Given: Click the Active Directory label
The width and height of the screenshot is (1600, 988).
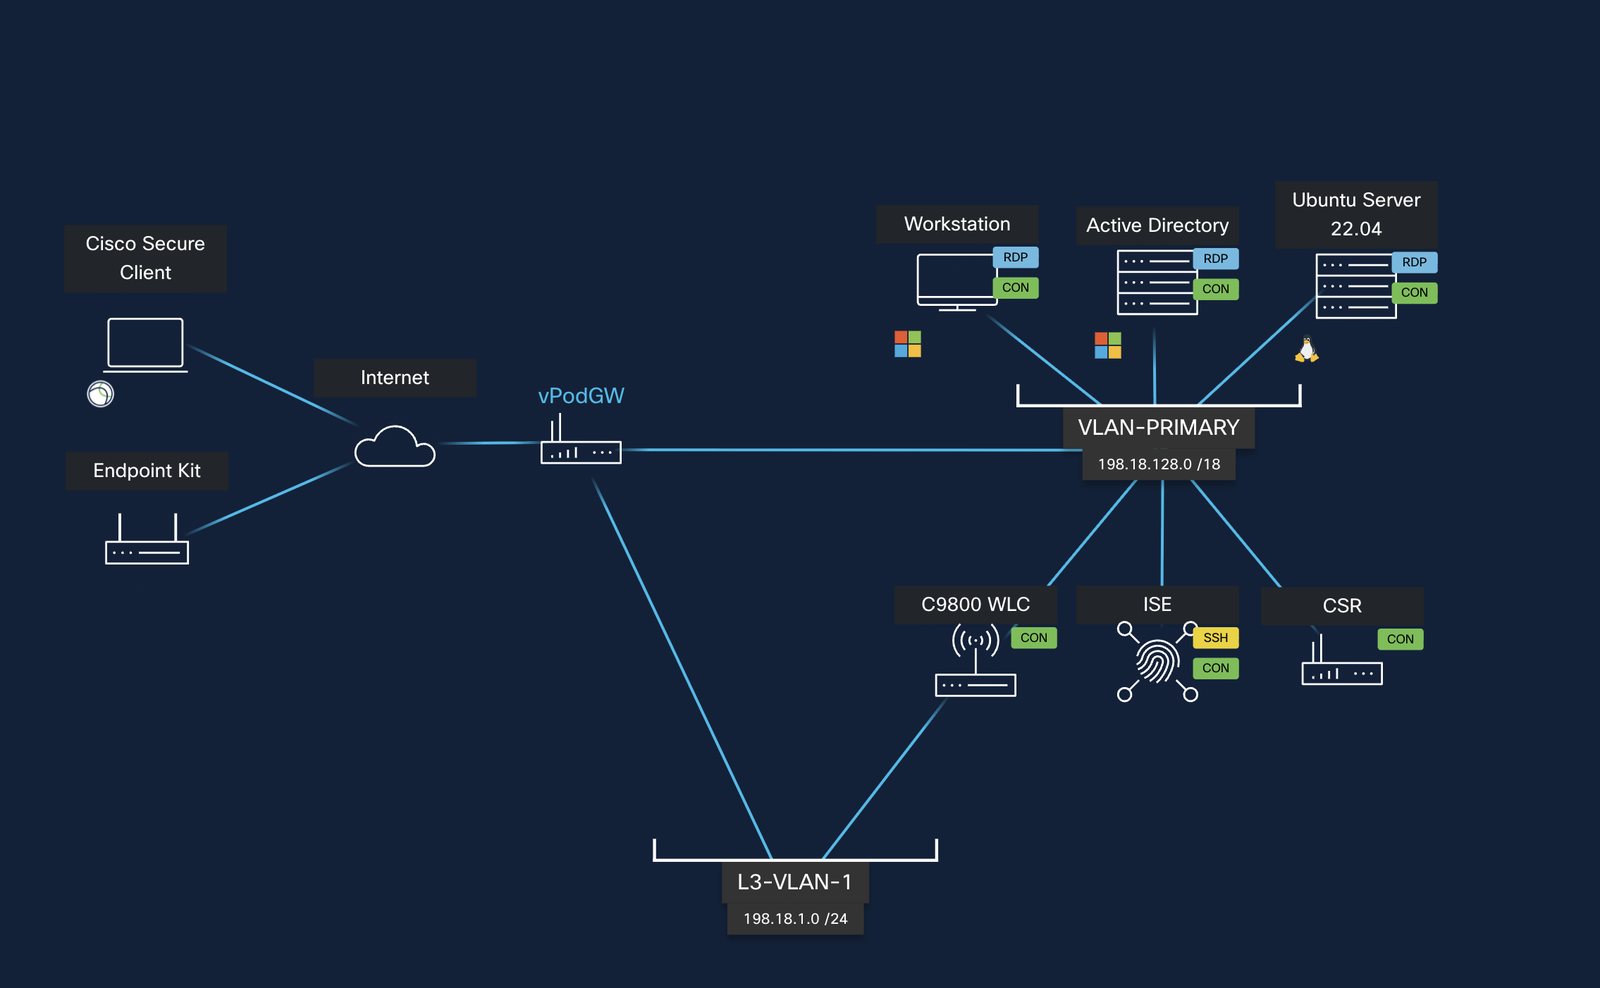Looking at the screenshot, I should 1157,226.
